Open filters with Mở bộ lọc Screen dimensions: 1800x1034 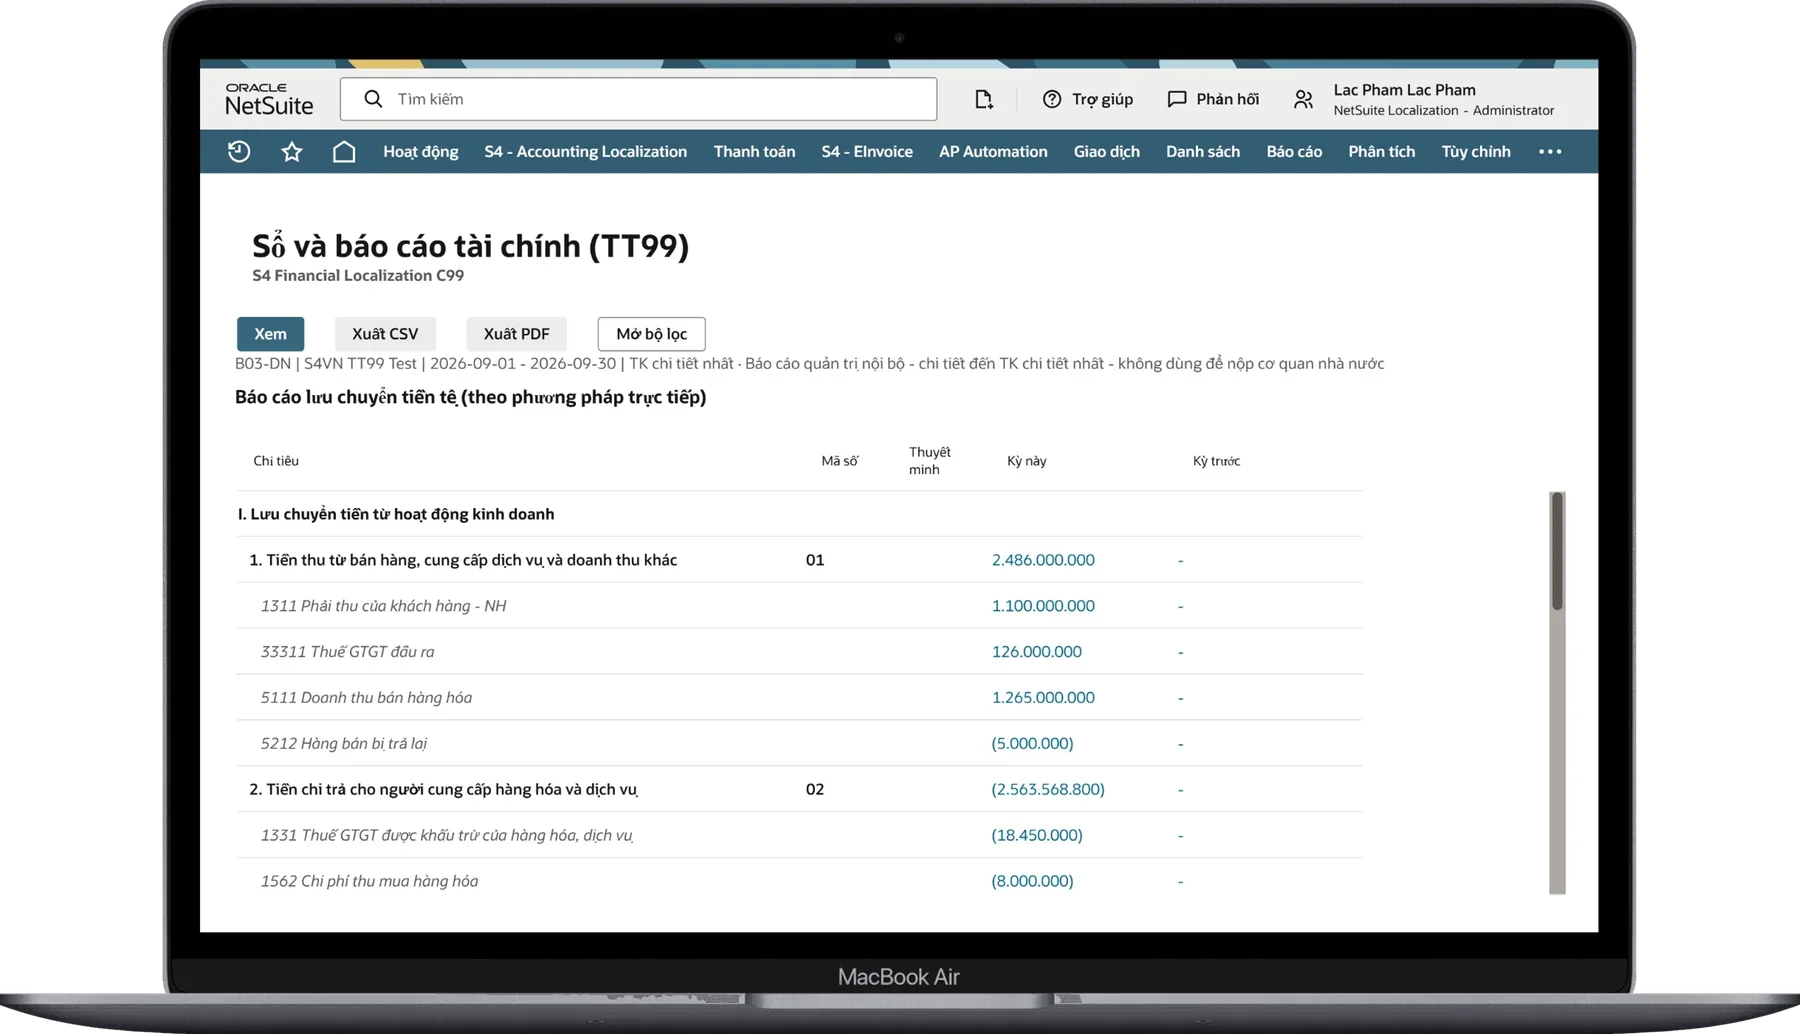tap(652, 334)
